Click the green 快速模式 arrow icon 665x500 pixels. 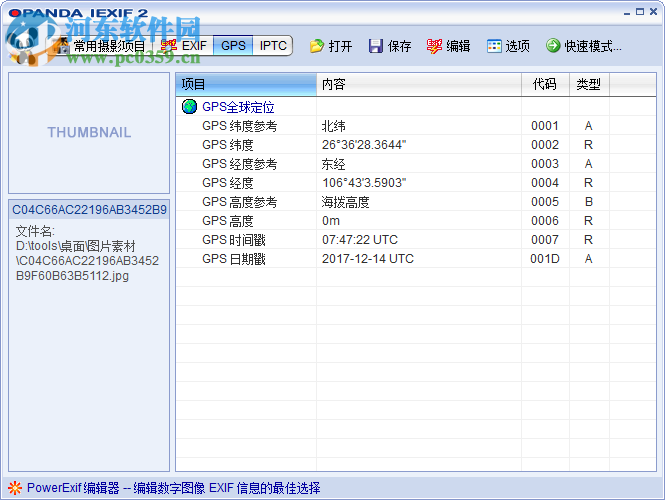pos(553,45)
